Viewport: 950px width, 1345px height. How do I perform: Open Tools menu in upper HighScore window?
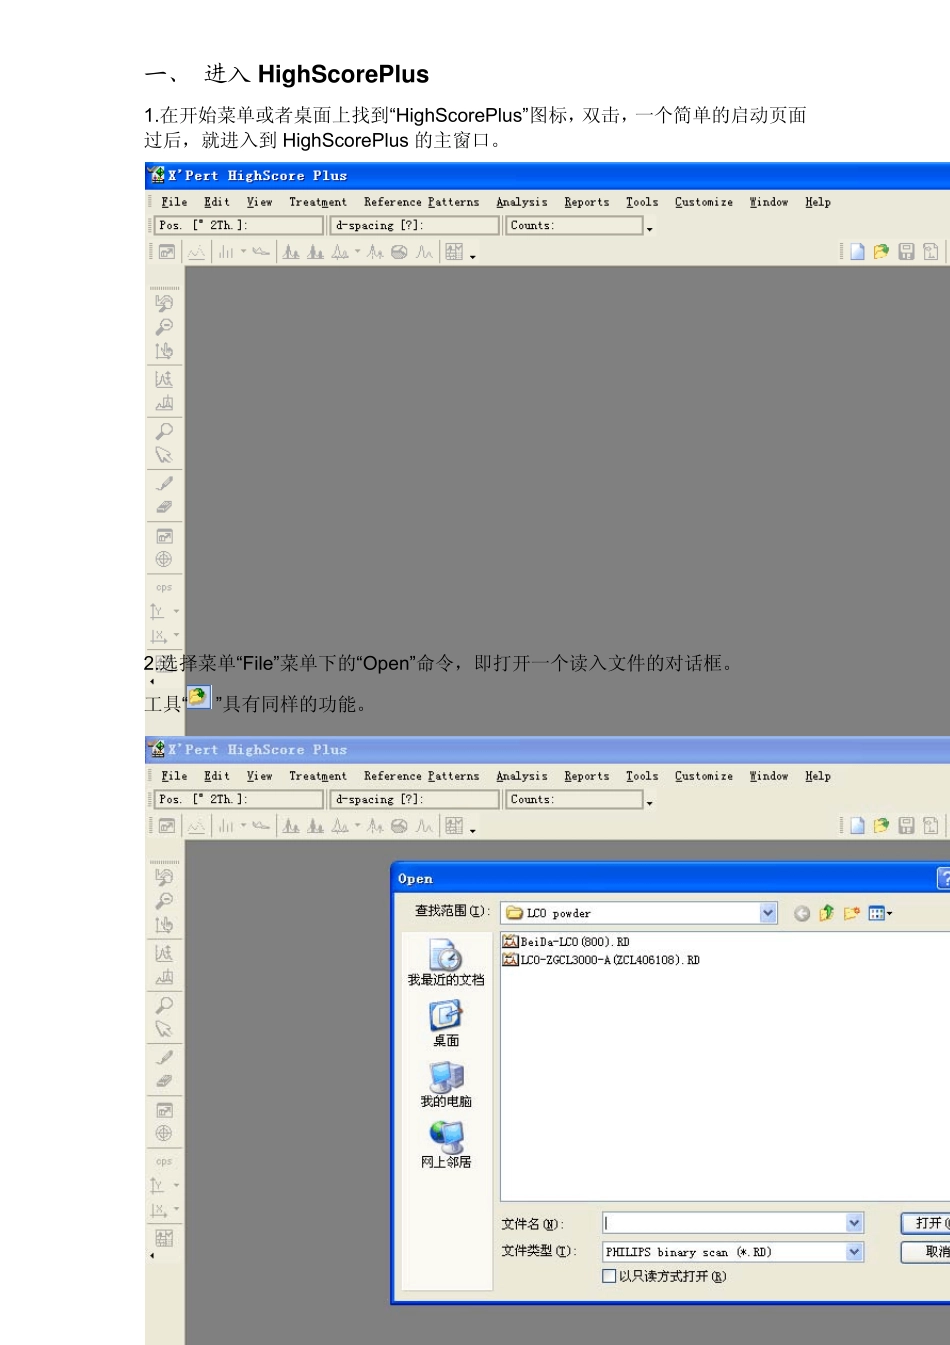tap(642, 202)
